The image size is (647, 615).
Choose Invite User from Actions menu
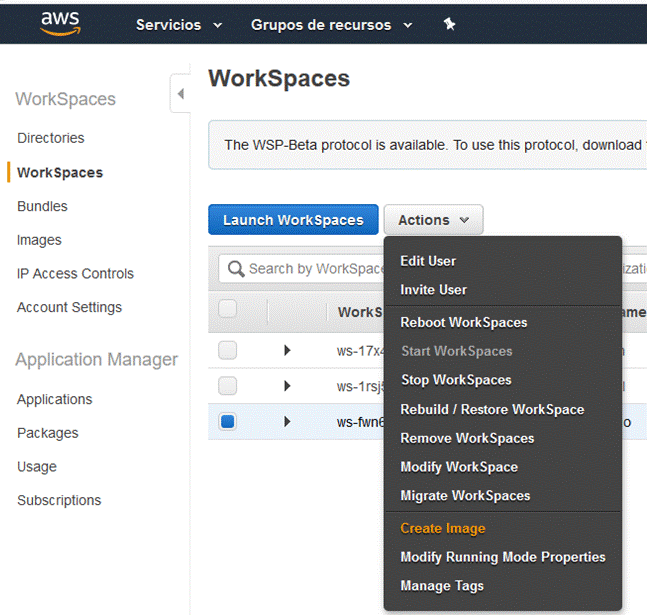pos(433,290)
